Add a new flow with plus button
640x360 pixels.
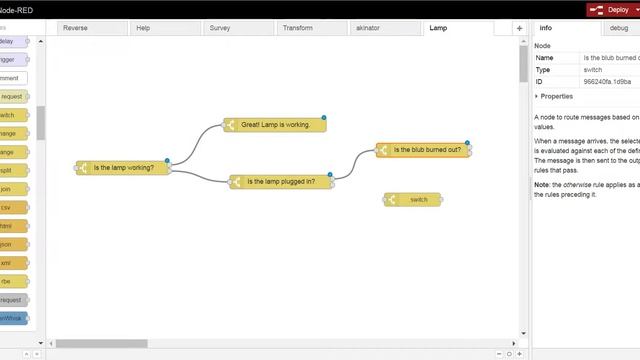click(519, 28)
